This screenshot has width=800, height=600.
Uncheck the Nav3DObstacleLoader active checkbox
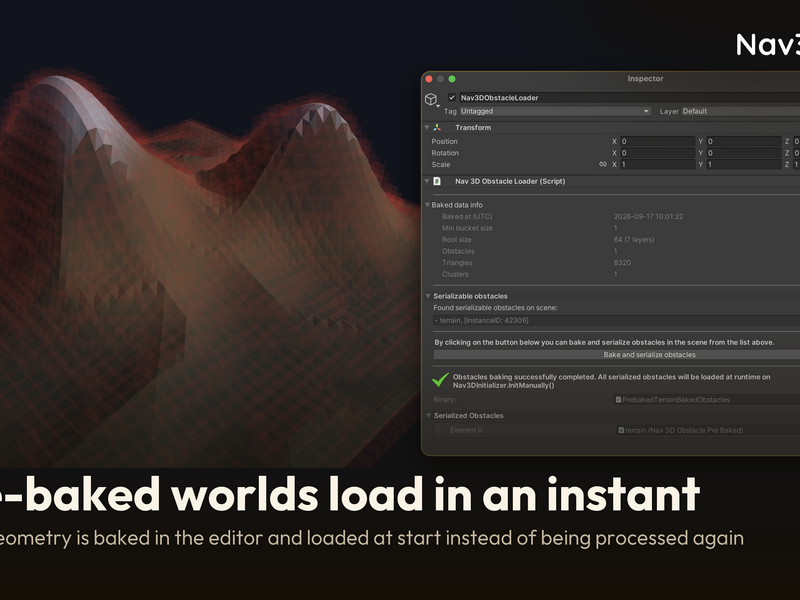point(452,97)
